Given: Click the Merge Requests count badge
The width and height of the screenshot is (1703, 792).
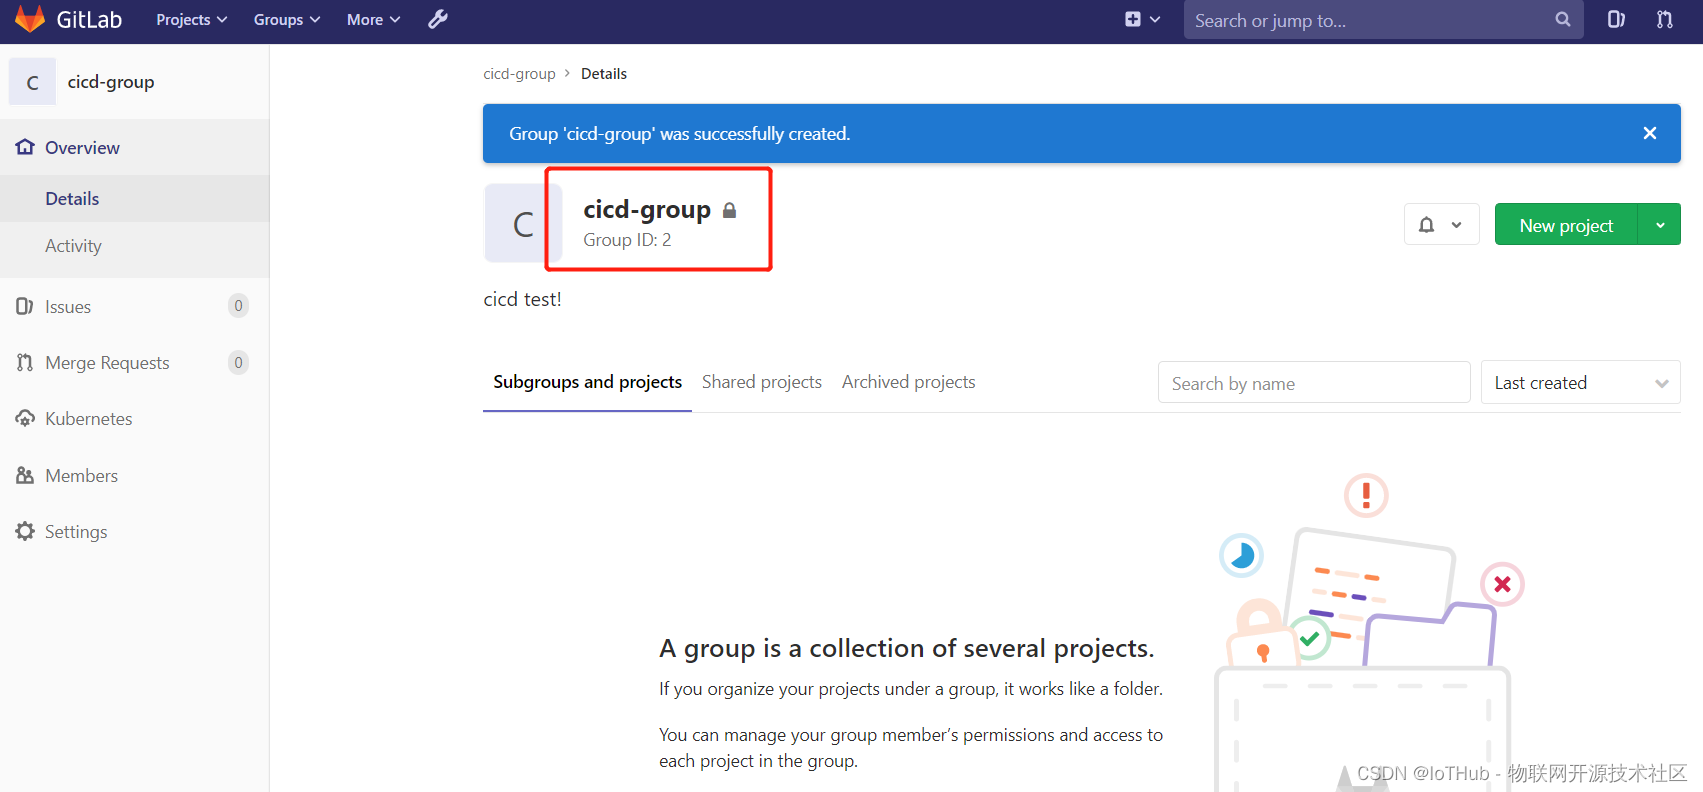Looking at the screenshot, I should coord(238,362).
